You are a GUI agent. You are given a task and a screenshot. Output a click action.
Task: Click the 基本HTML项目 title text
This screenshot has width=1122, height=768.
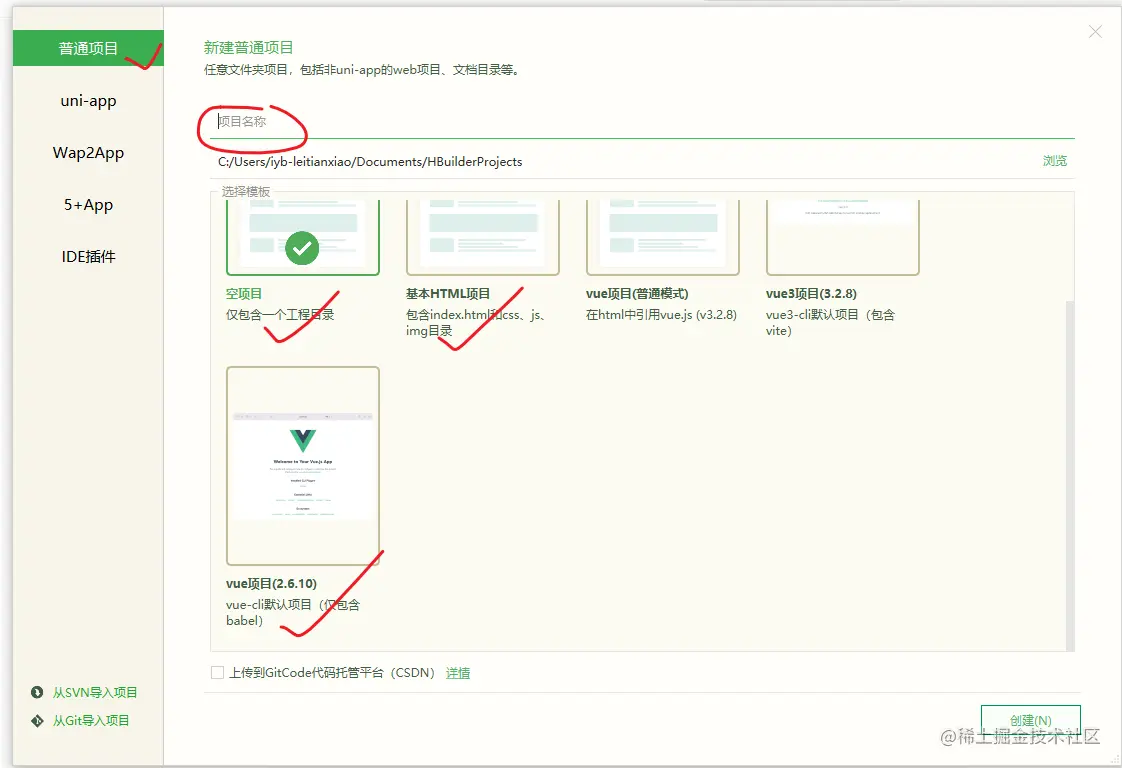click(448, 293)
